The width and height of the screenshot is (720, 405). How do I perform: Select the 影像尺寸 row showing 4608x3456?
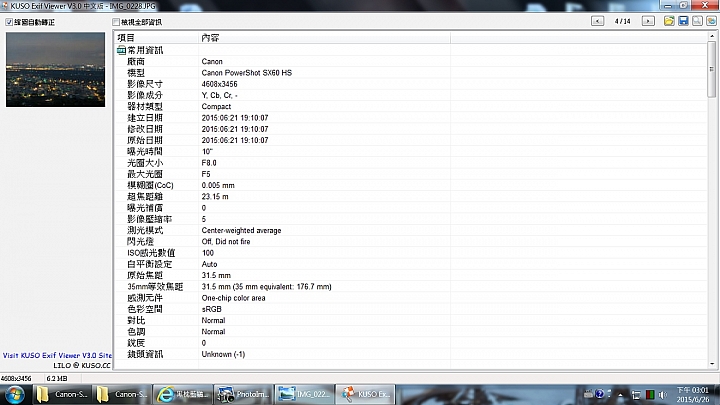[411, 84]
